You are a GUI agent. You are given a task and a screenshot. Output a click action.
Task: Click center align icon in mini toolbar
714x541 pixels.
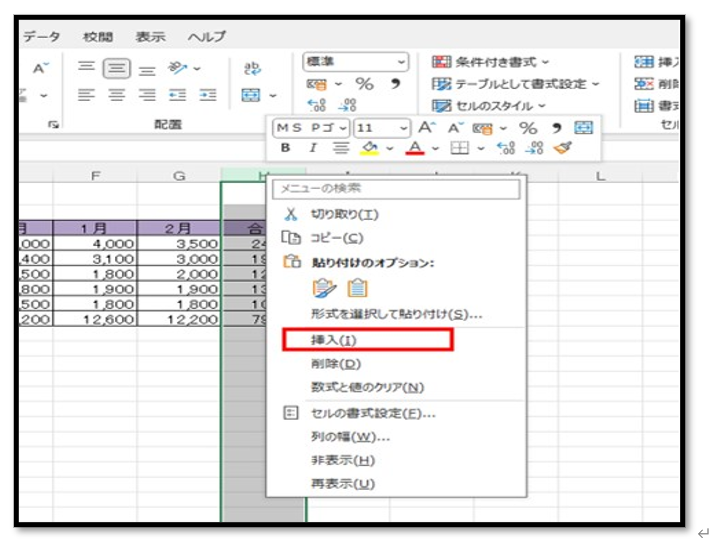[341, 148]
